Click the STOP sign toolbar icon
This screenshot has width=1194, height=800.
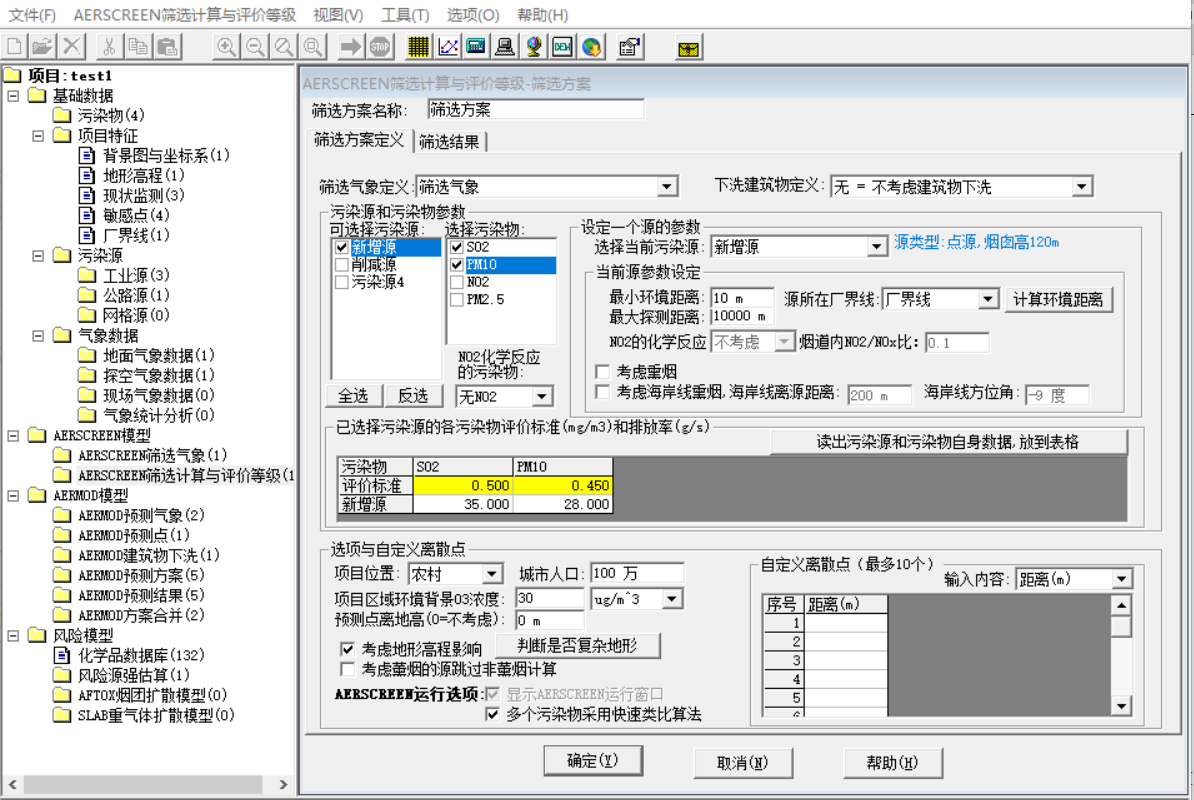point(379,46)
